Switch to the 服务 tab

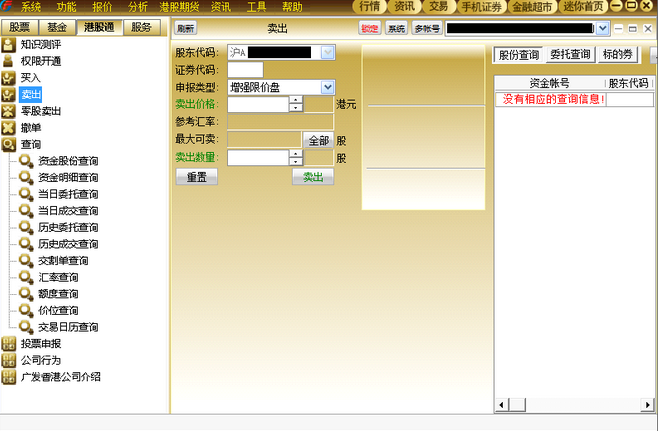point(141,27)
